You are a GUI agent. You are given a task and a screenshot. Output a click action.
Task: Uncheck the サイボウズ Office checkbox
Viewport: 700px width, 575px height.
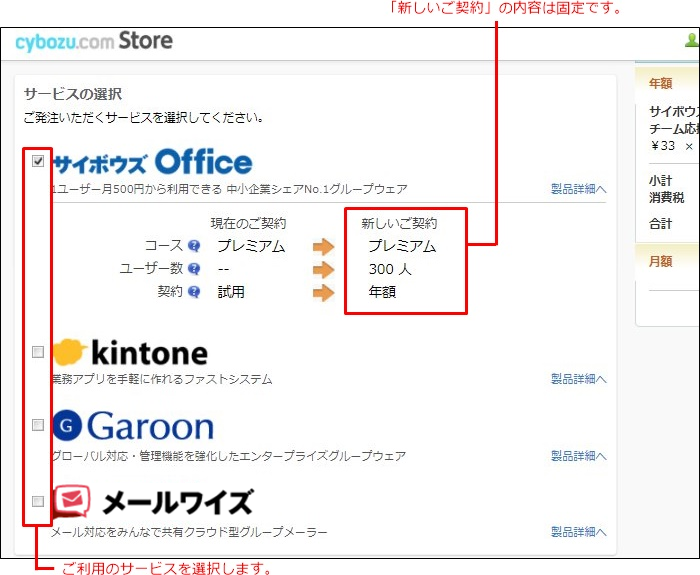click(38, 161)
